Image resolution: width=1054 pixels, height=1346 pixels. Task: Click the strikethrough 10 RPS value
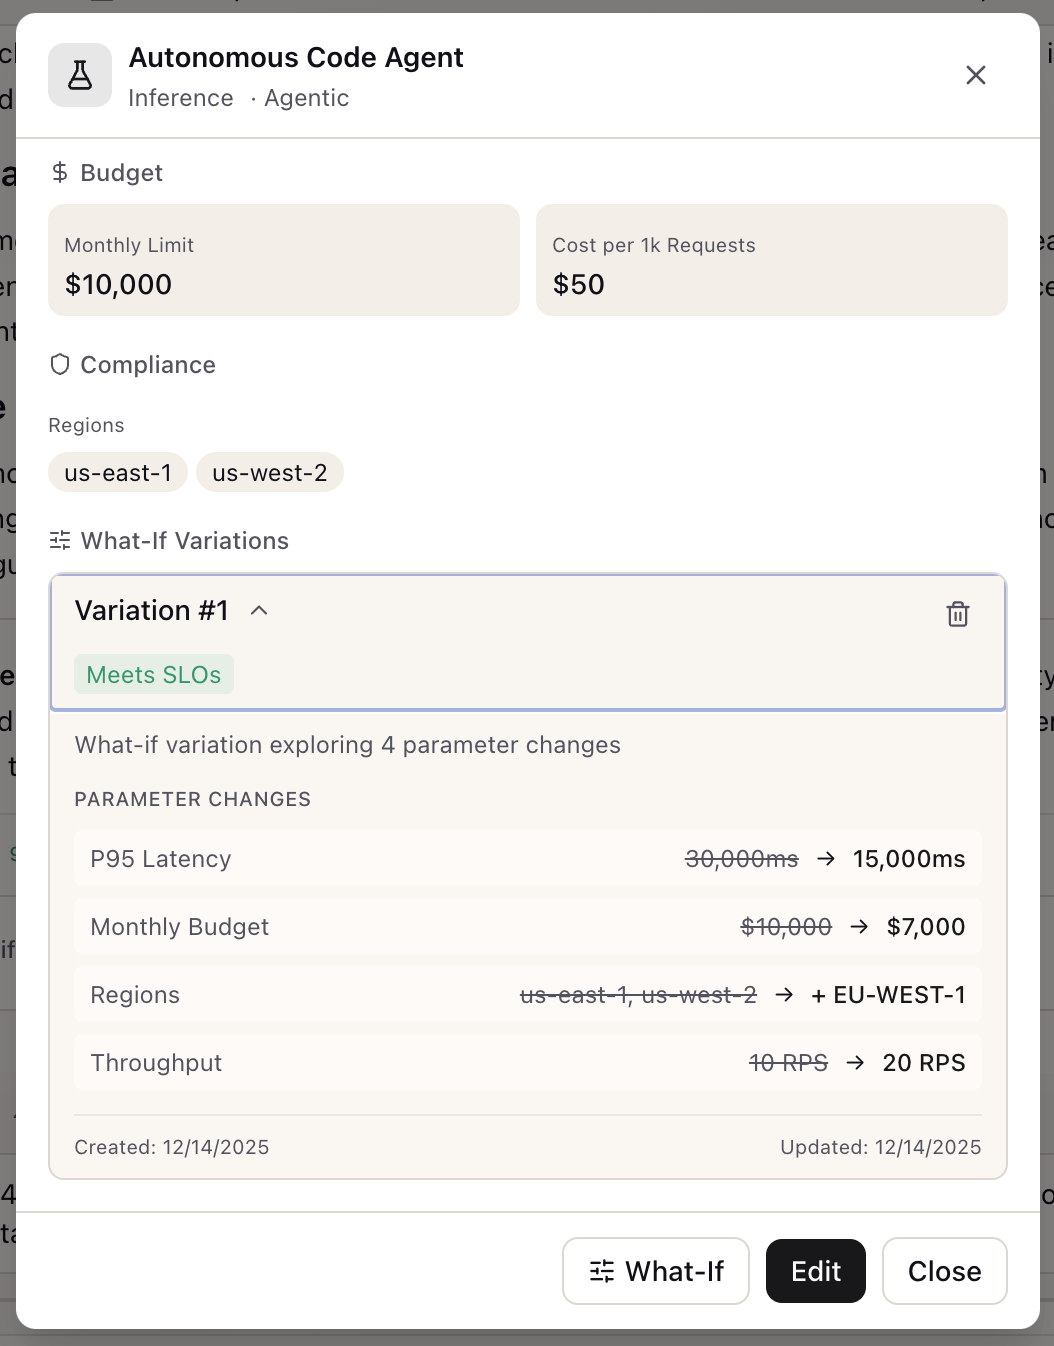[x=788, y=1062]
